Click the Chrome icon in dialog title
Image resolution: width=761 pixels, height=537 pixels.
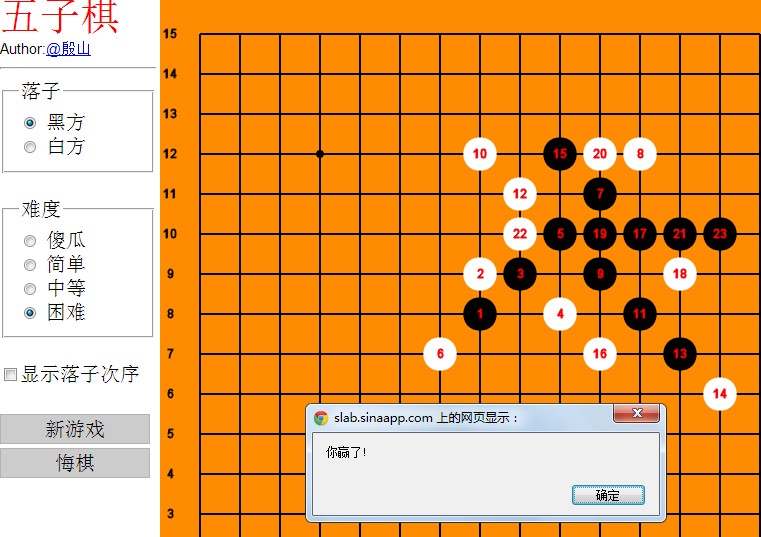click(321, 418)
